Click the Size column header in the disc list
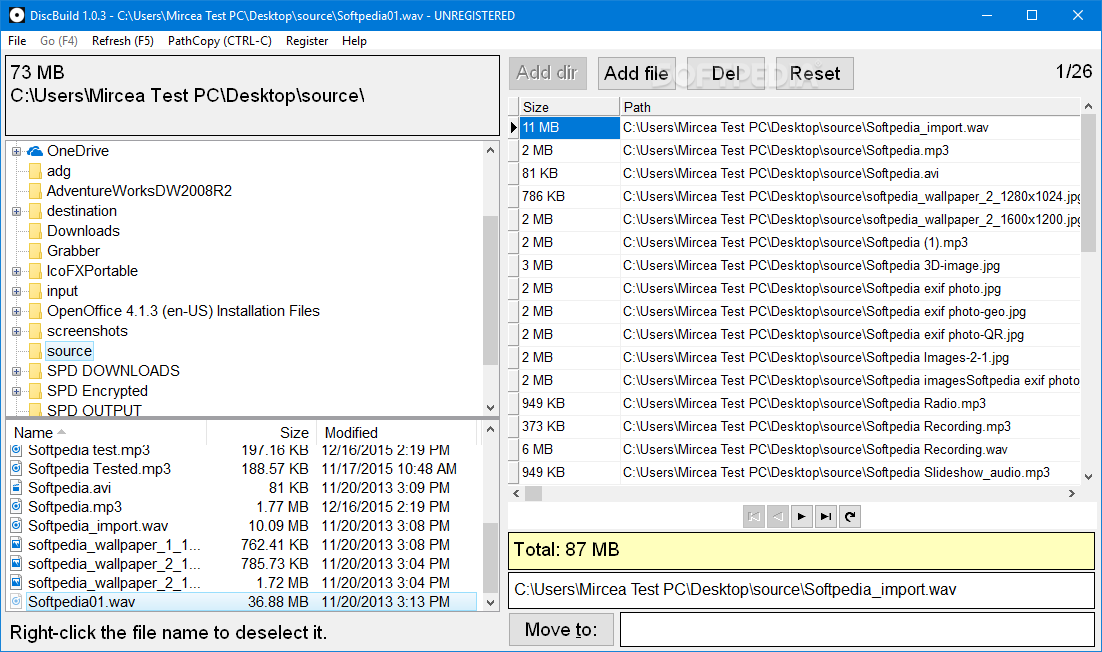1102x652 pixels. coord(570,107)
